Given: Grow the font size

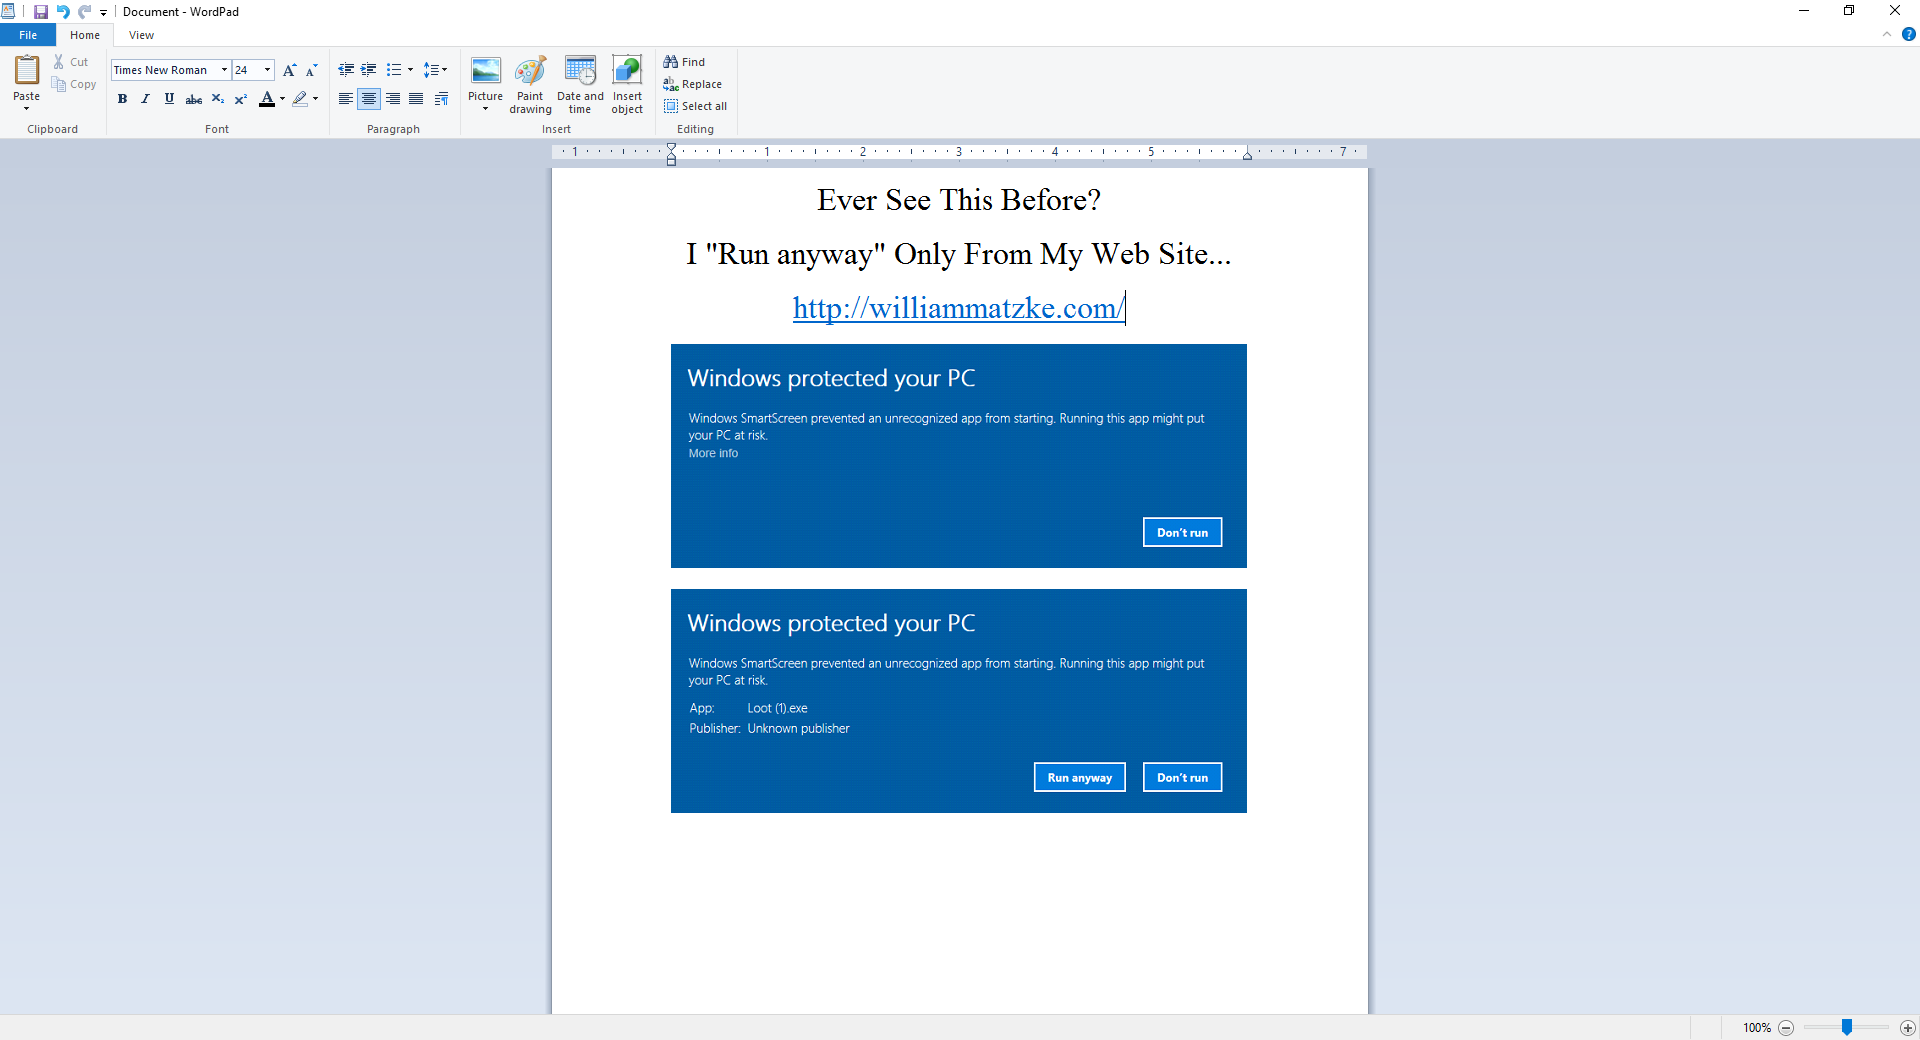Looking at the screenshot, I should [x=289, y=70].
